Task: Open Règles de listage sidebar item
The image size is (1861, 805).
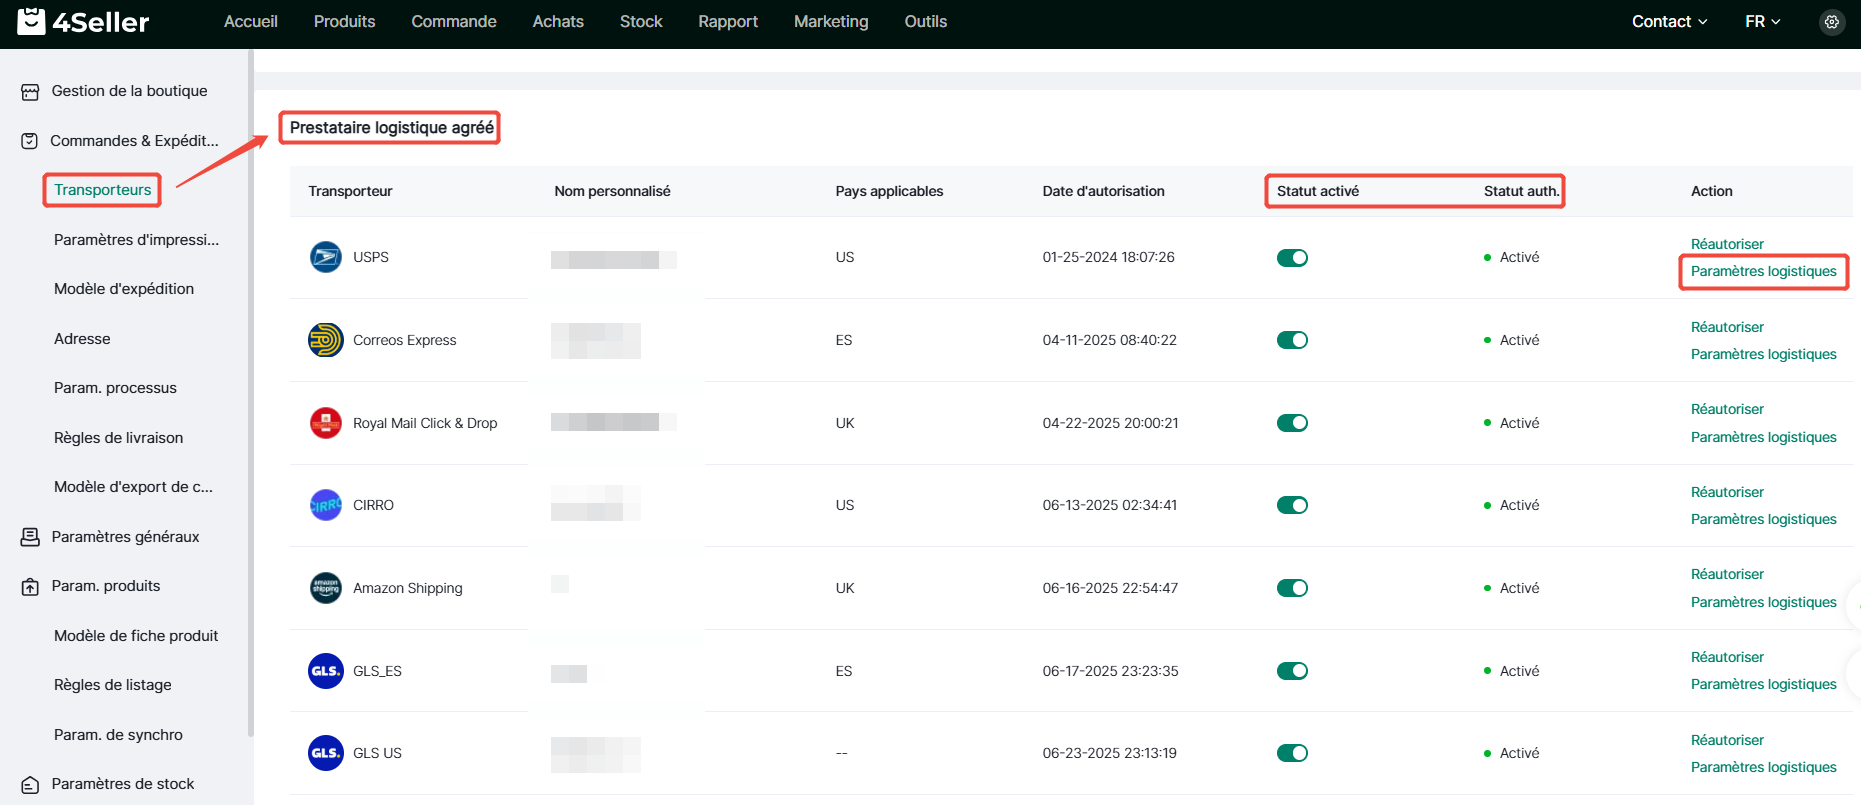Action: 112,685
